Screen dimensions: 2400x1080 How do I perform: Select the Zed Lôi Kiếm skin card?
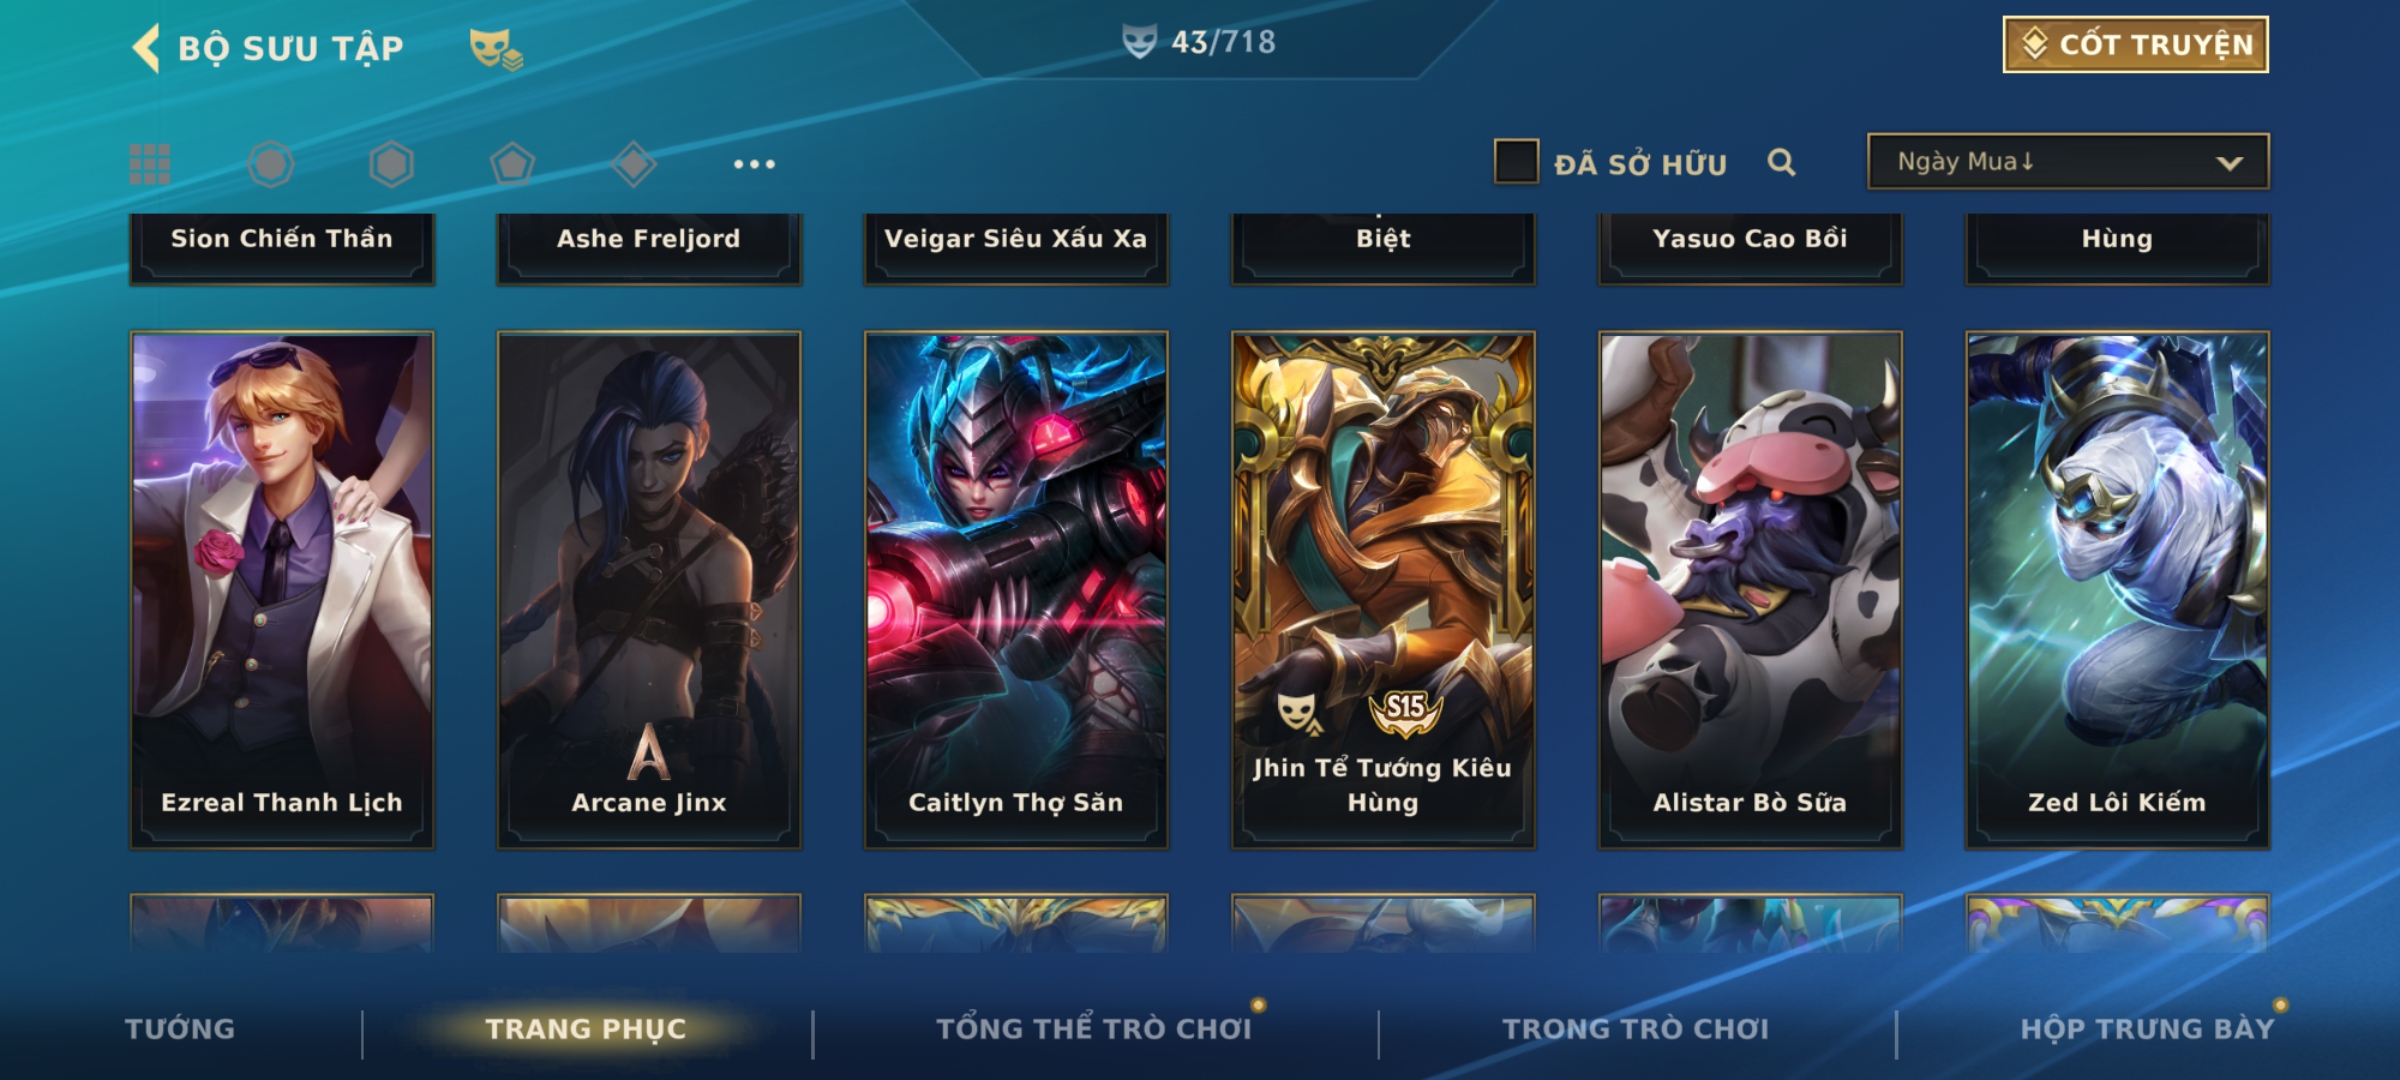point(2117,590)
